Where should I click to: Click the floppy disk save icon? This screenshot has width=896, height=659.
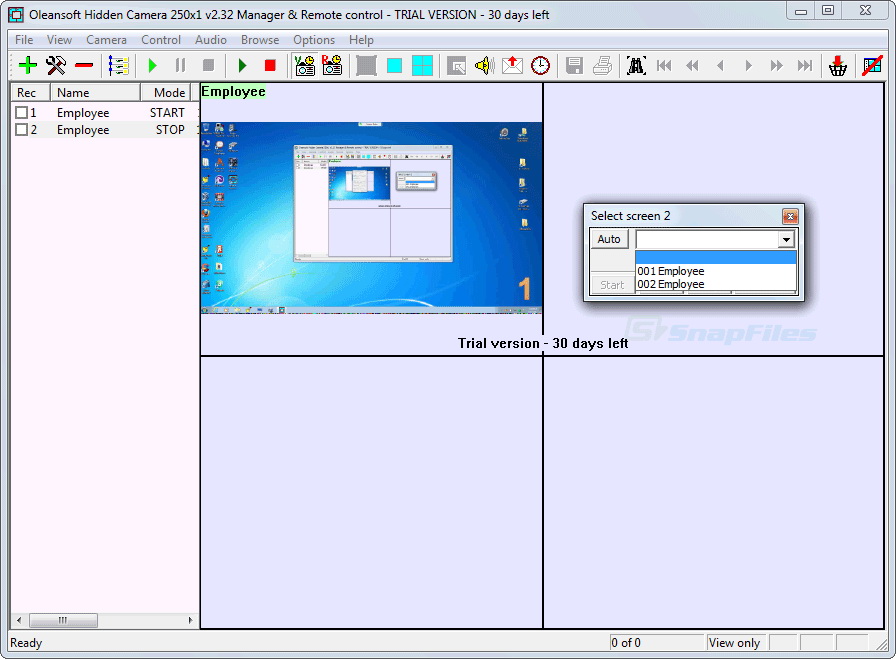click(574, 66)
